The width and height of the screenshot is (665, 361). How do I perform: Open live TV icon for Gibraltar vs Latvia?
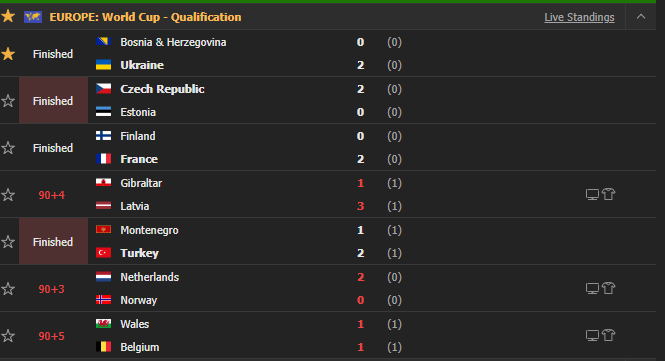(x=592, y=195)
